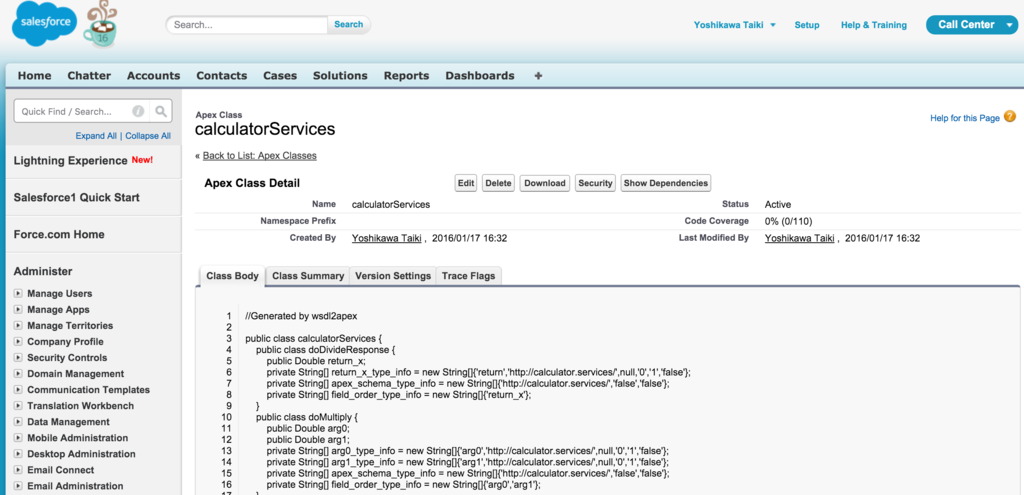The width and height of the screenshot is (1024, 495).
Task: Click code line "public class doMultiply {"
Action: tap(308, 416)
